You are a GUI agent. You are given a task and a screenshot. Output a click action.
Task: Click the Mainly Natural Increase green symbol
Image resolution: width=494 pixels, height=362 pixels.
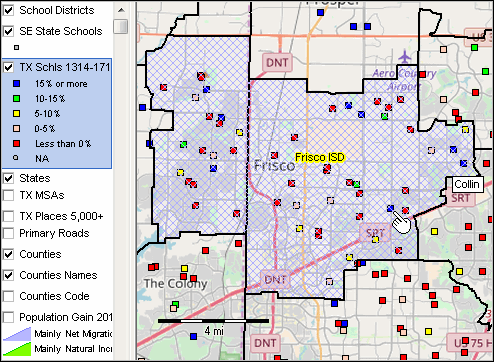coord(17,349)
